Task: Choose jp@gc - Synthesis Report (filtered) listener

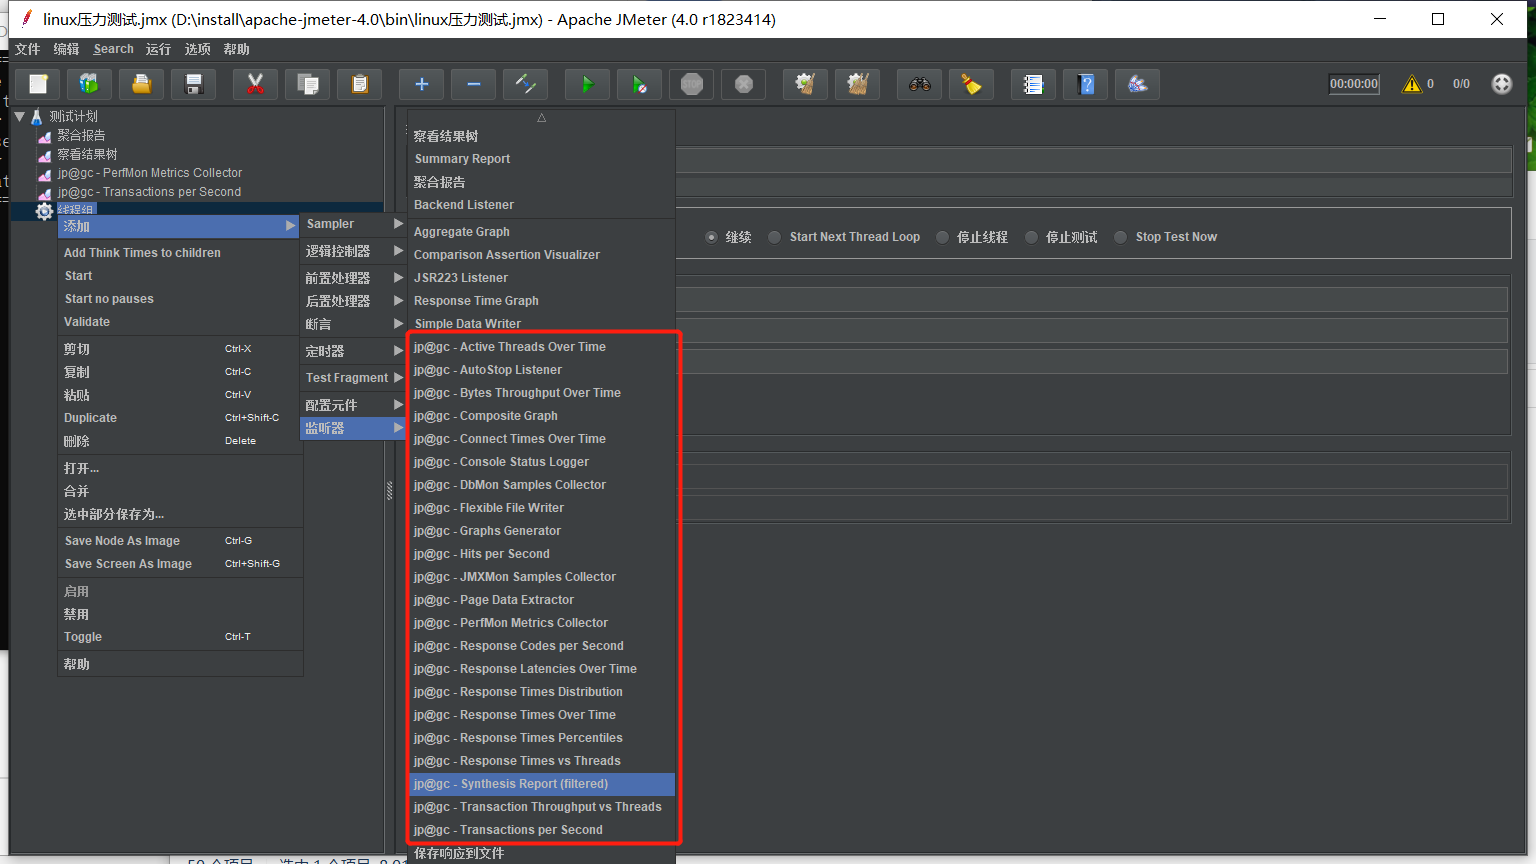Action: click(542, 784)
